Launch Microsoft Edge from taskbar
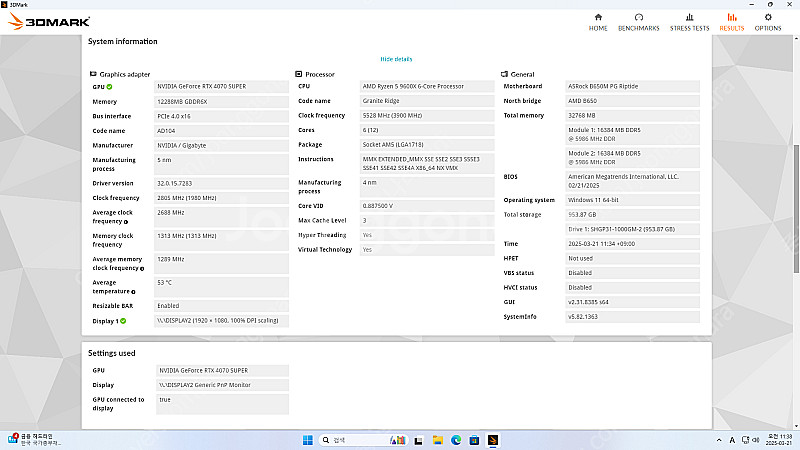 [456, 440]
